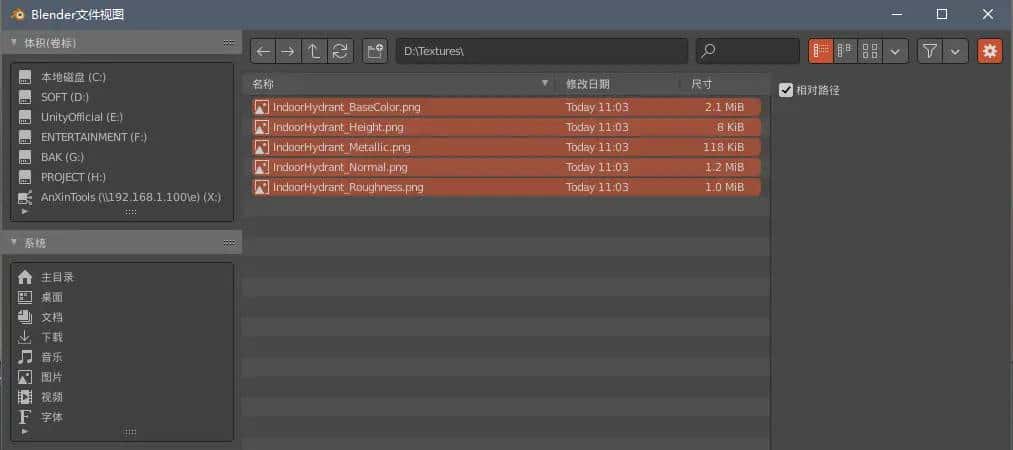Click image icon of Normal file
The image size is (1013, 450).
(x=262, y=167)
